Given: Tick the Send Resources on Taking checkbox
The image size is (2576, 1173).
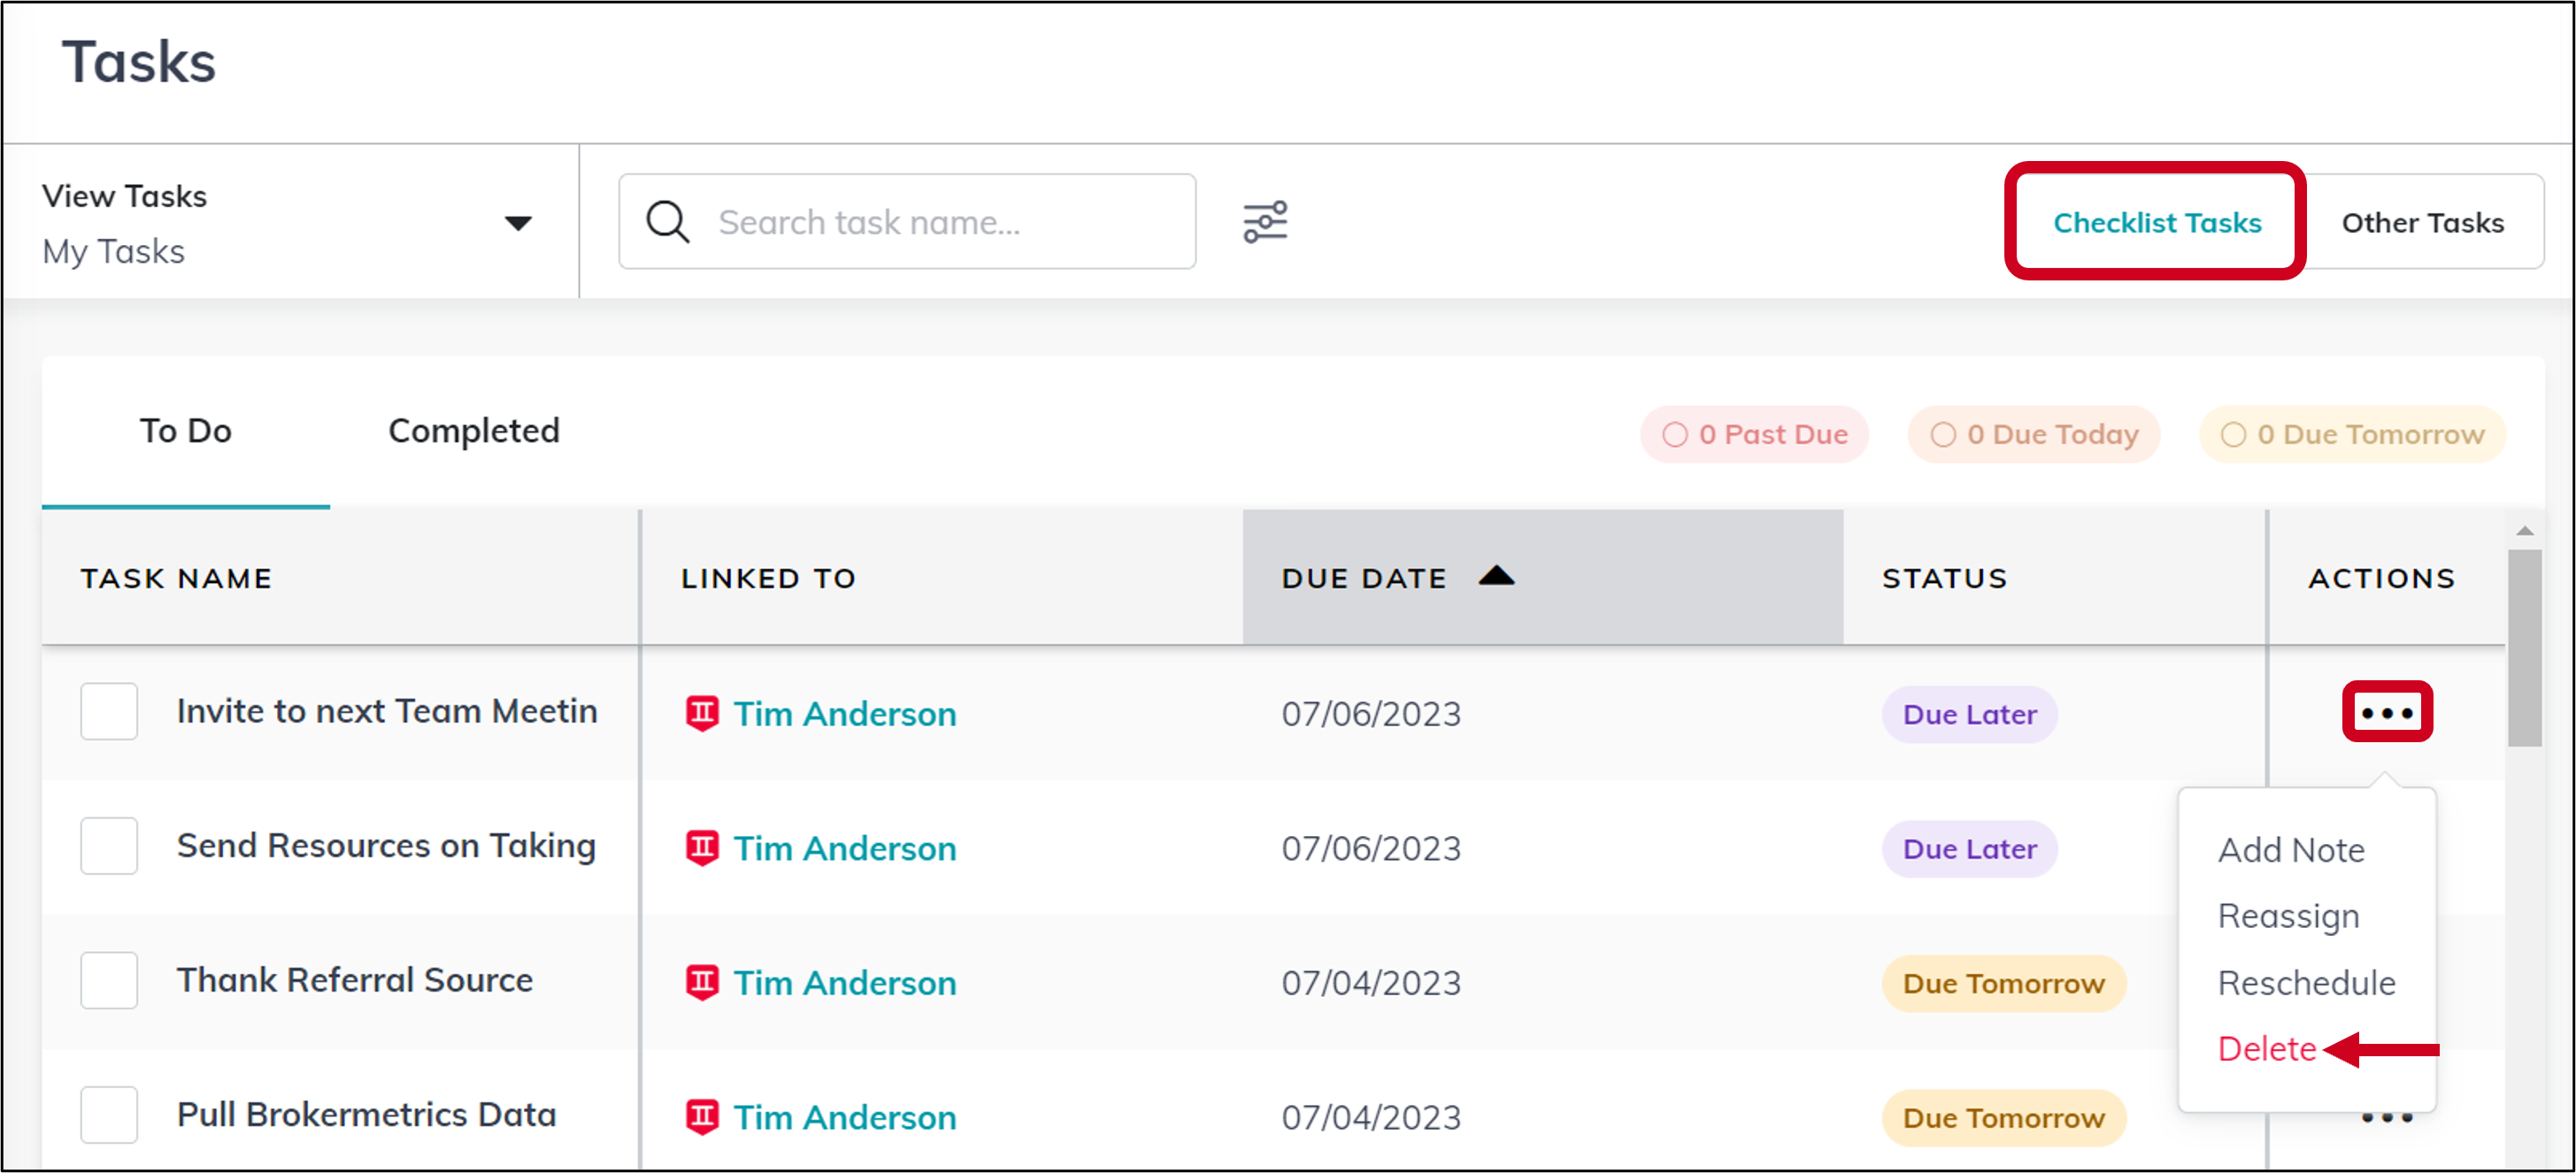Looking at the screenshot, I should pyautogui.click(x=109, y=846).
